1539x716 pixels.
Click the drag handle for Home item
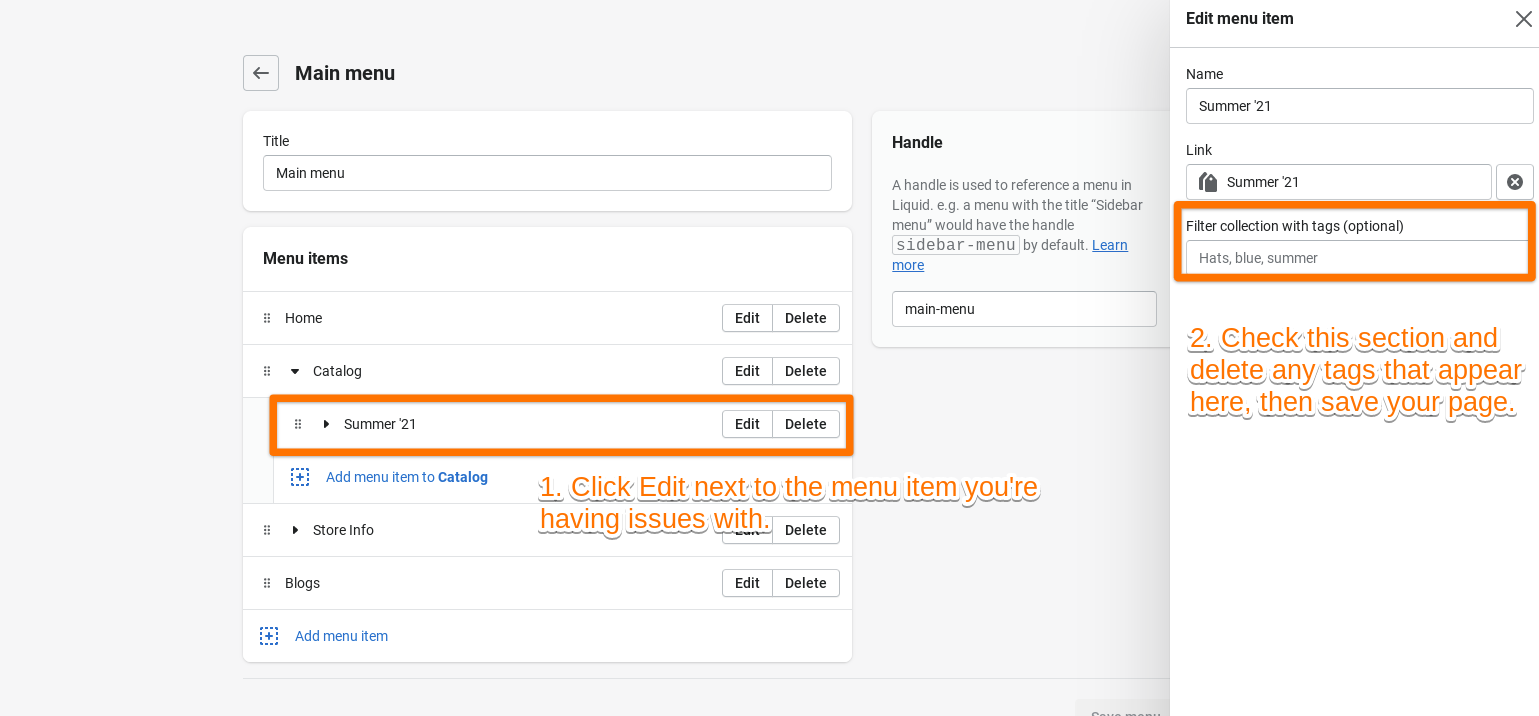click(x=267, y=318)
